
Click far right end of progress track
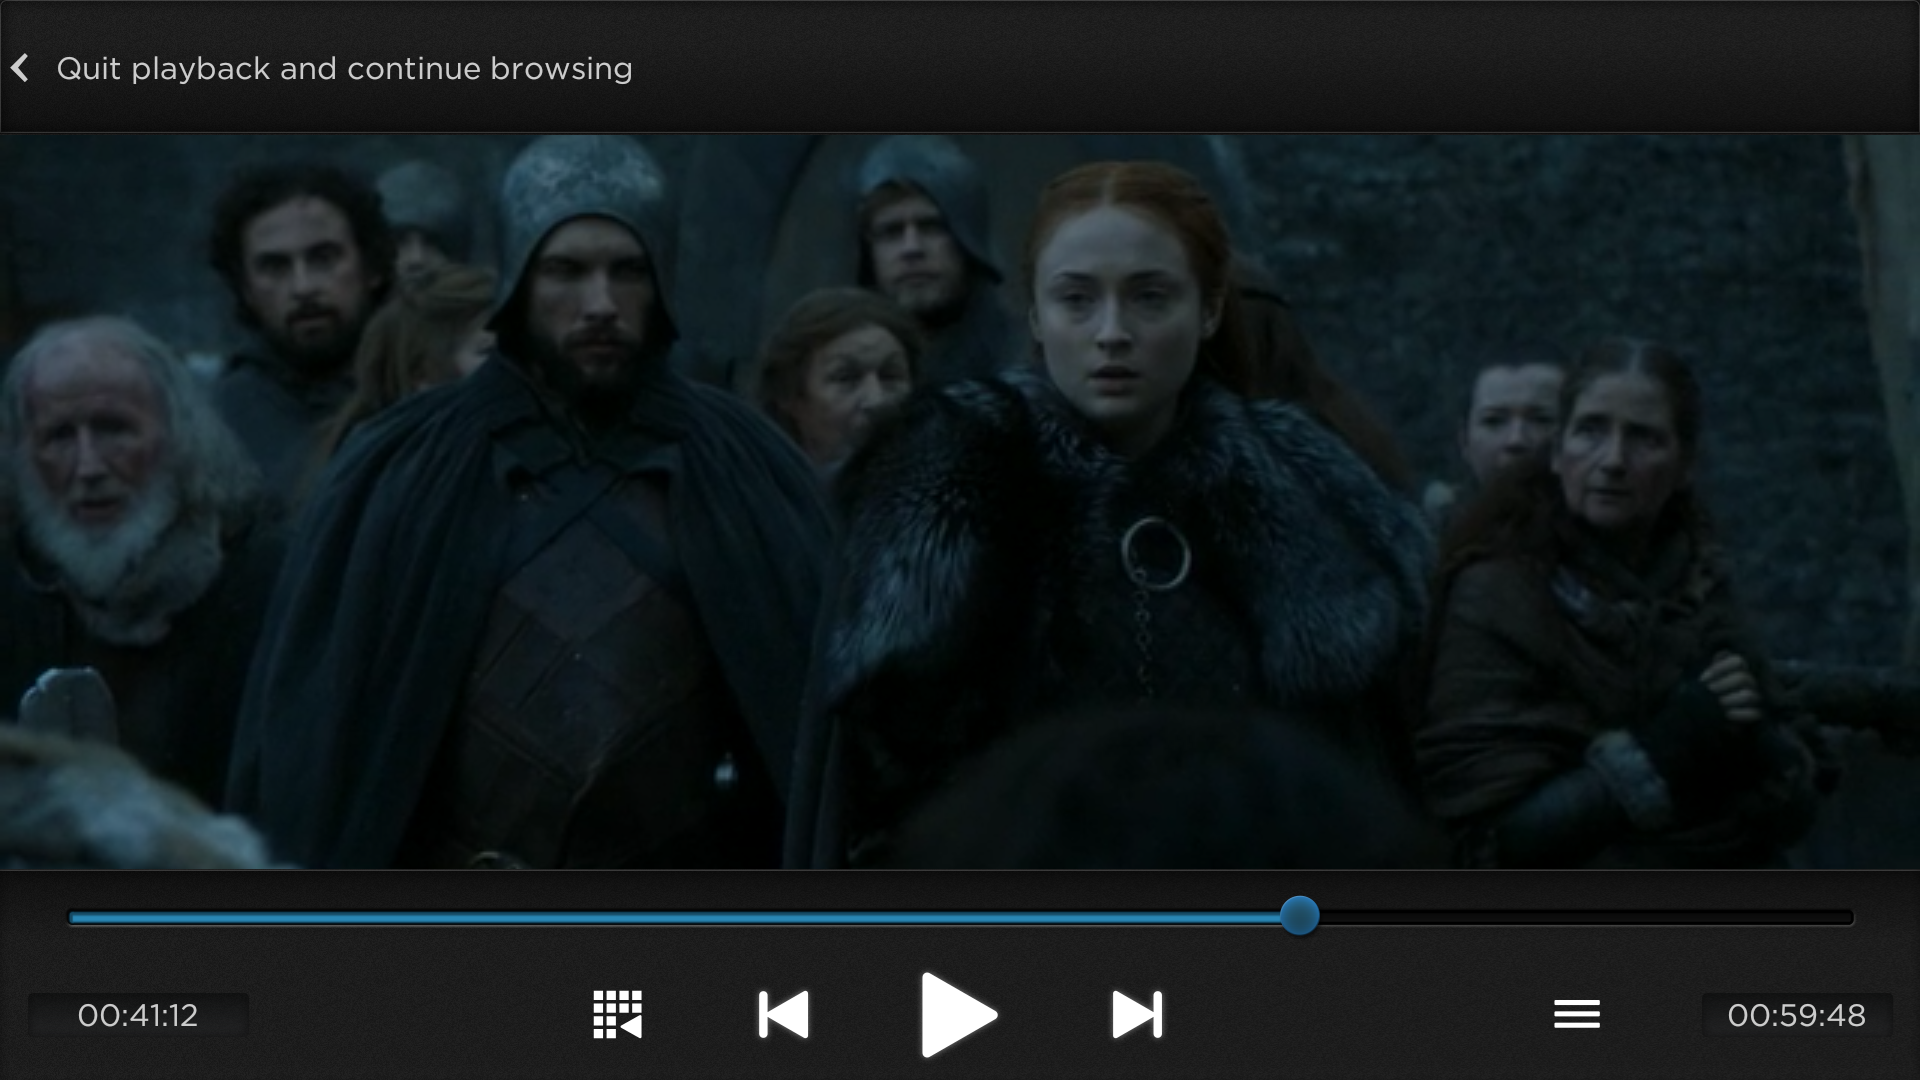click(x=1846, y=917)
